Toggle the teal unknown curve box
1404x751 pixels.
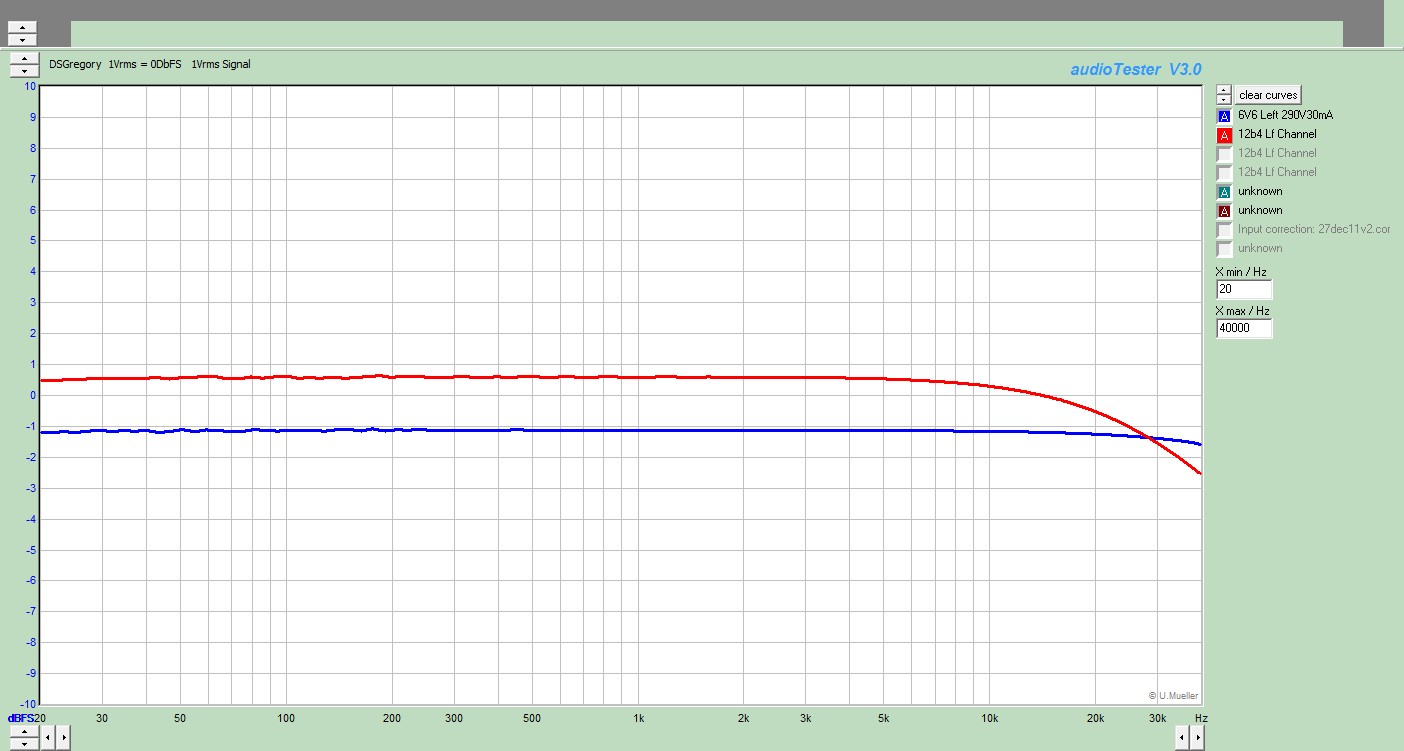point(1224,192)
